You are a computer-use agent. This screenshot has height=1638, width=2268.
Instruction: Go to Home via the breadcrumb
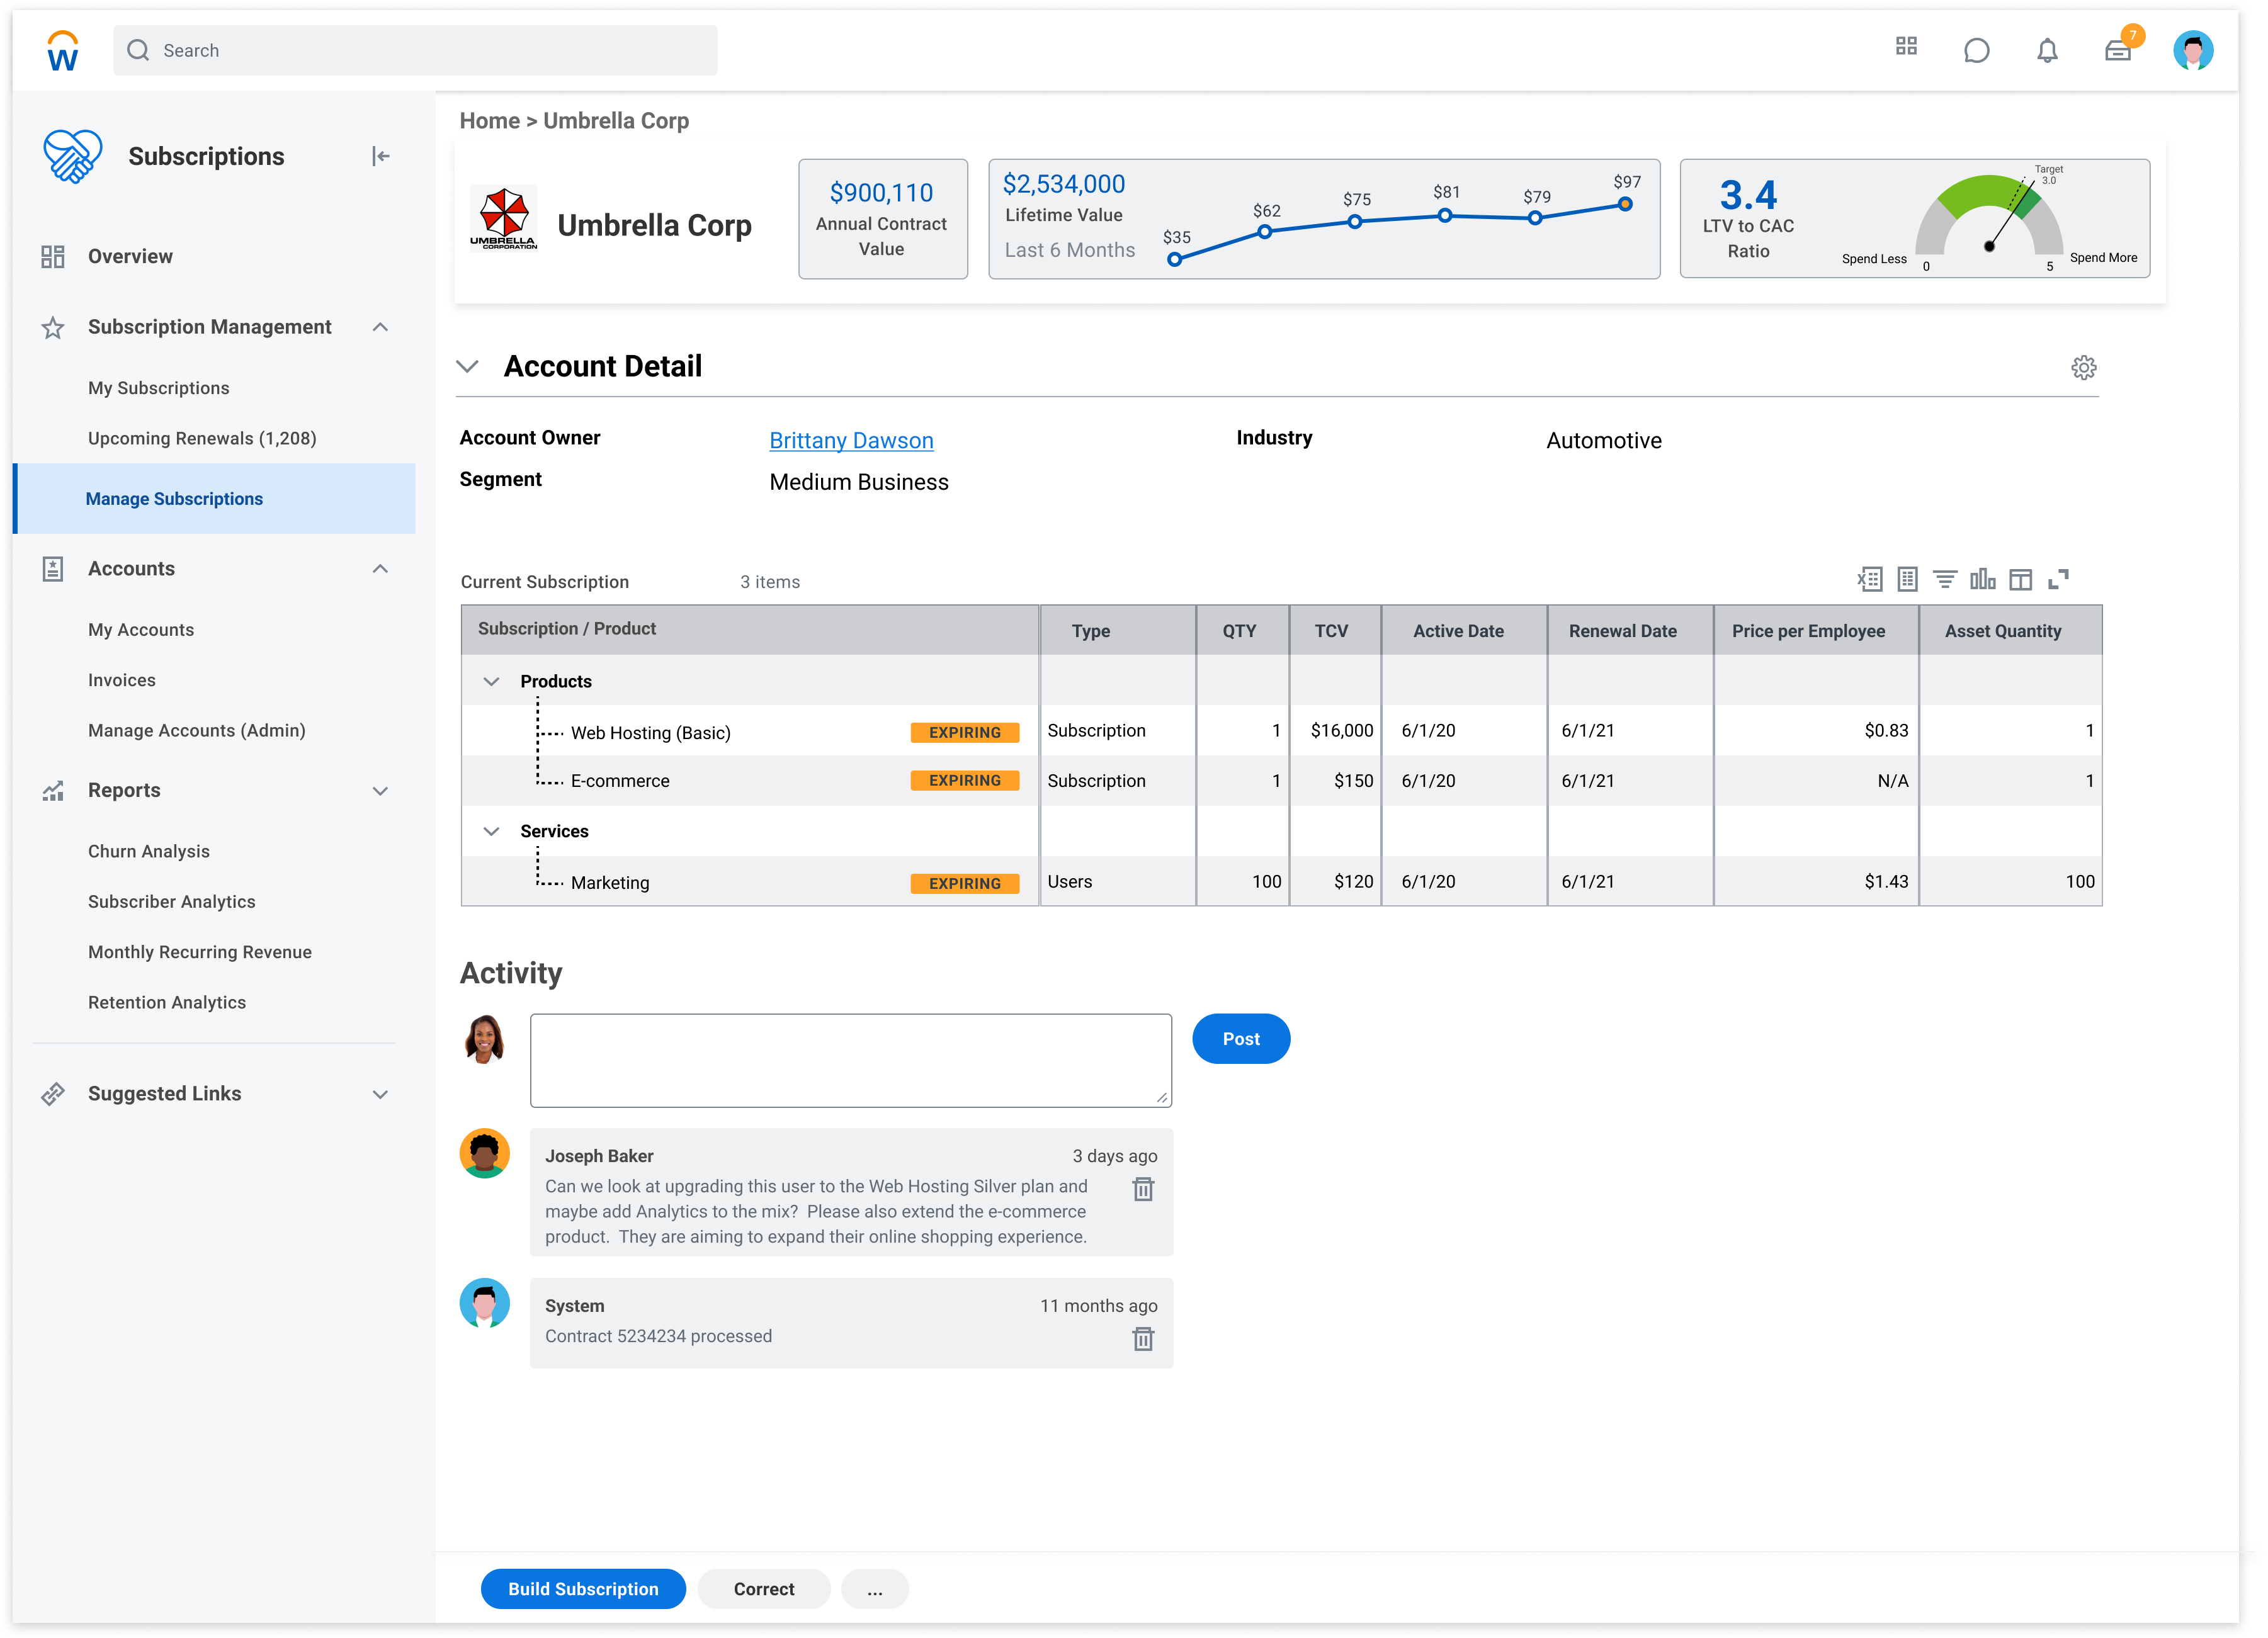coord(490,121)
